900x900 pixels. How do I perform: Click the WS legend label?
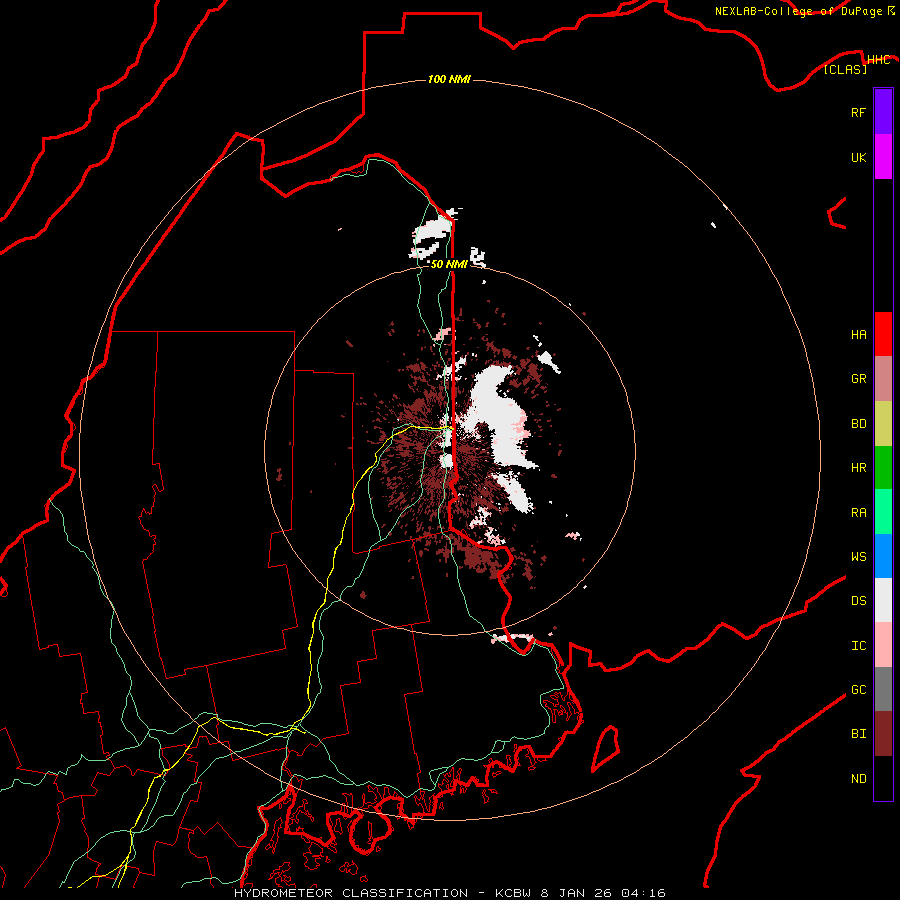click(x=858, y=557)
